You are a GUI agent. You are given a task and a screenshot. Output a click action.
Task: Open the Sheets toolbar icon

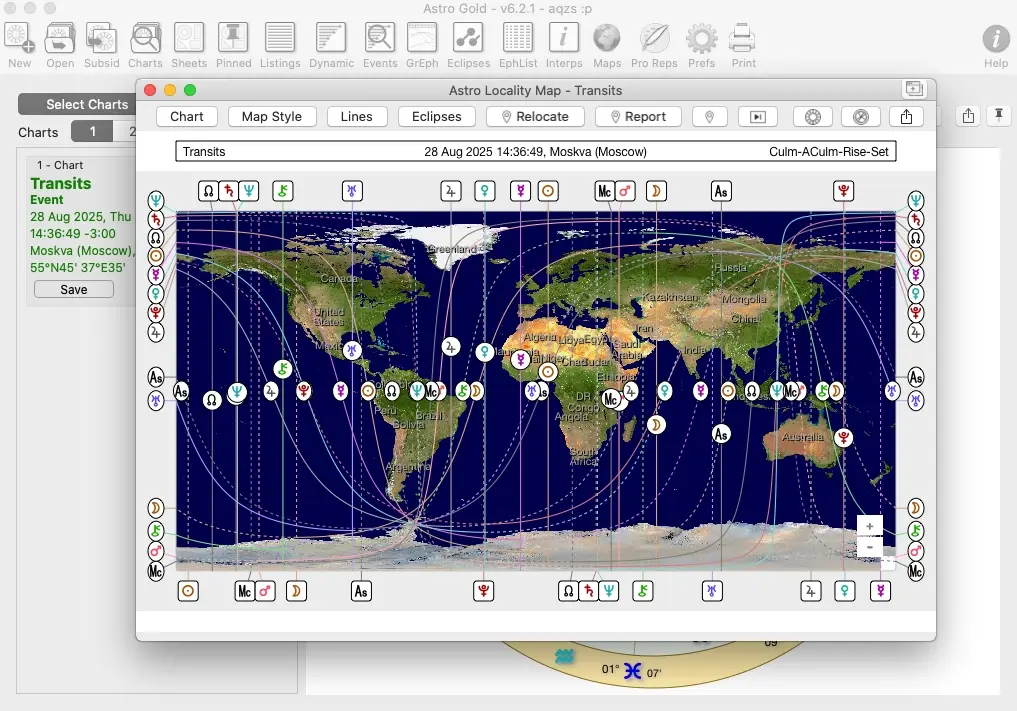tap(189, 45)
